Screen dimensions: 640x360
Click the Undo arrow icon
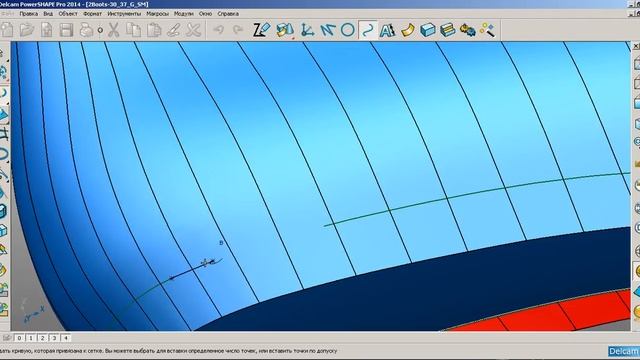coord(219,30)
